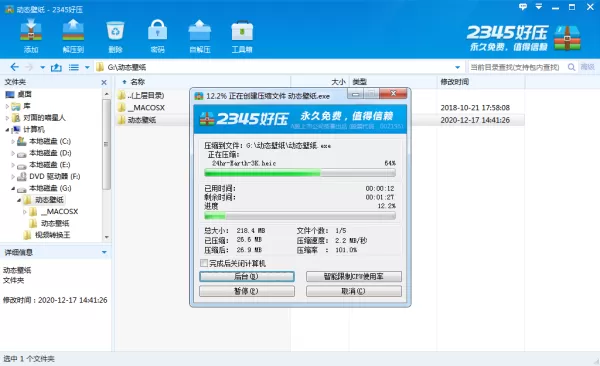
Task: Expand the 库 library tree node
Action: point(7,106)
